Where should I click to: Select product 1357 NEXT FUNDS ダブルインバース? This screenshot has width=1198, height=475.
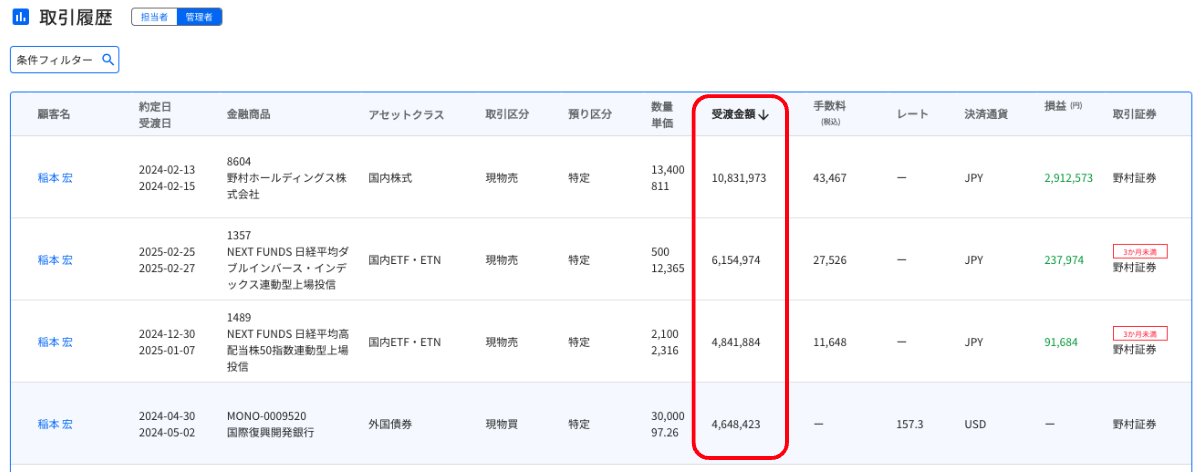click(287, 260)
